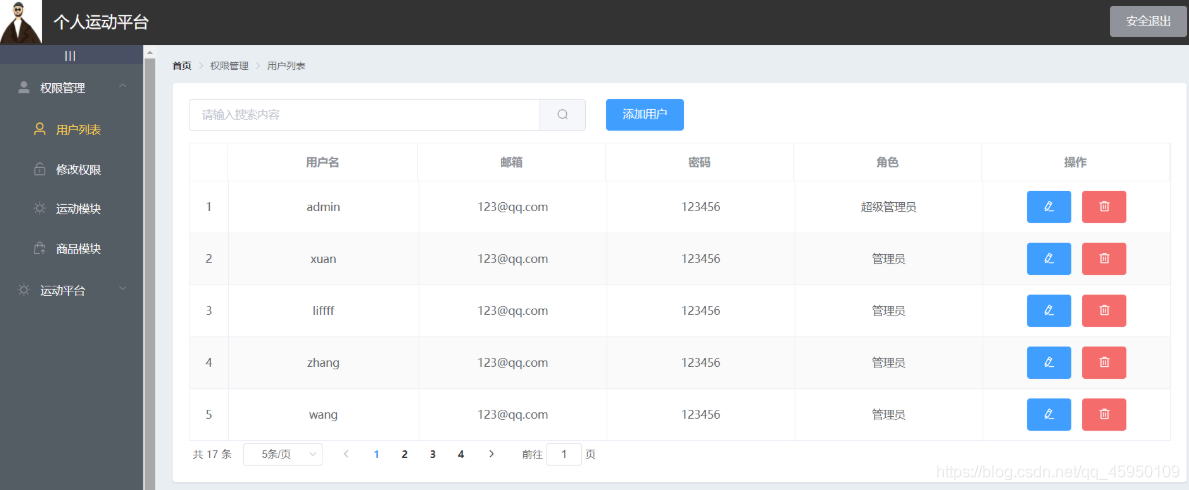The height and width of the screenshot is (490, 1189).
Task: Click the 安全退出 logout button
Action: coord(1148,21)
